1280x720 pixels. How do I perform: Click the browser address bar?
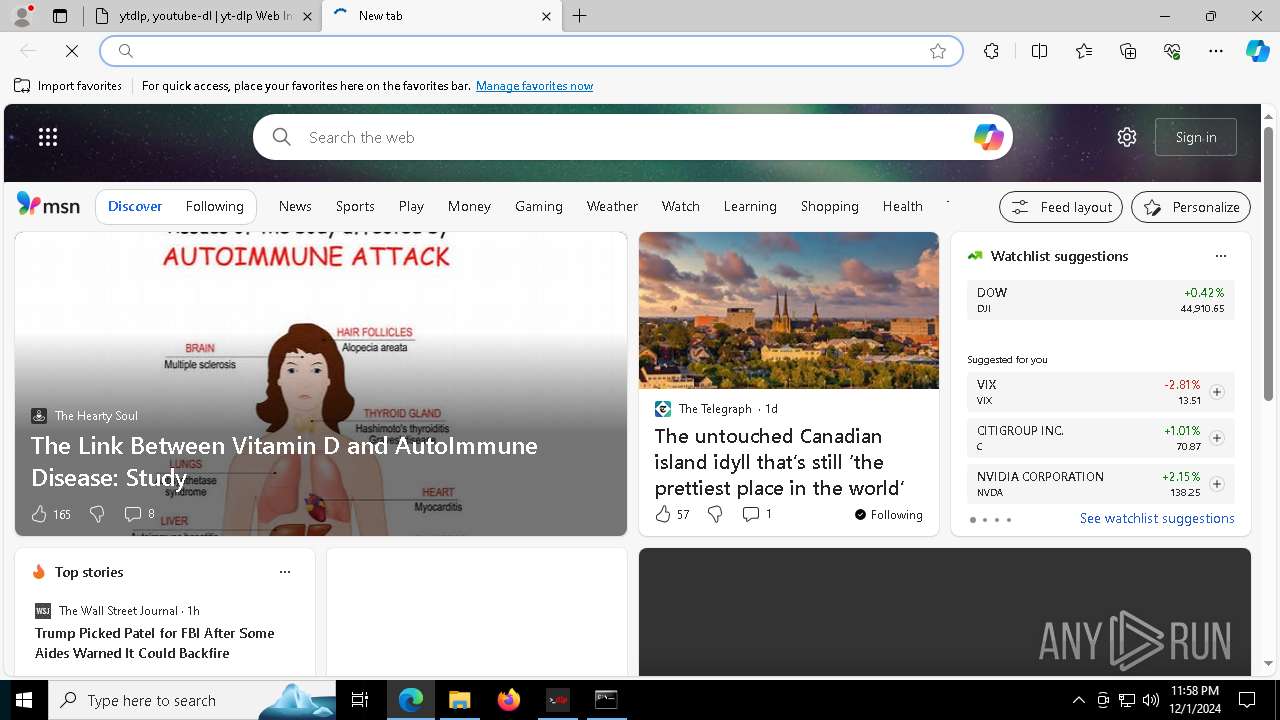point(530,51)
